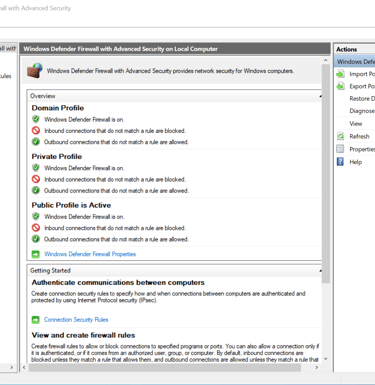The image size is (375, 385).
Task: Click Private Profile firewall on shield icon
Action: [36, 168]
